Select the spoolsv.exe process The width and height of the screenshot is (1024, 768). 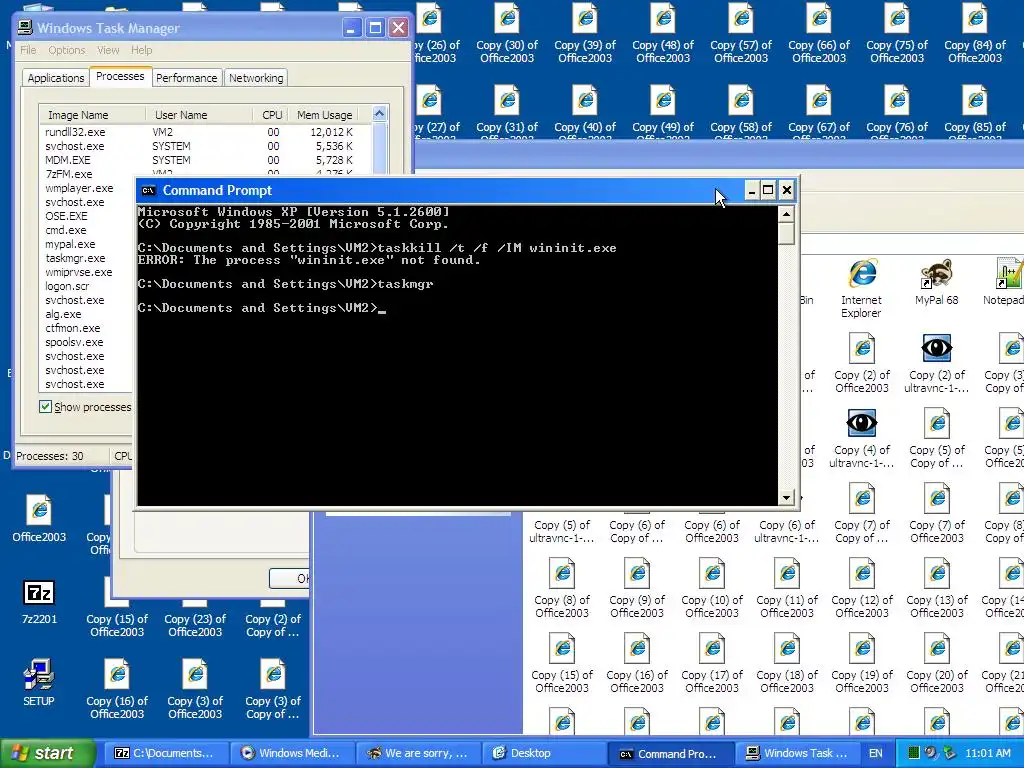click(x=74, y=342)
